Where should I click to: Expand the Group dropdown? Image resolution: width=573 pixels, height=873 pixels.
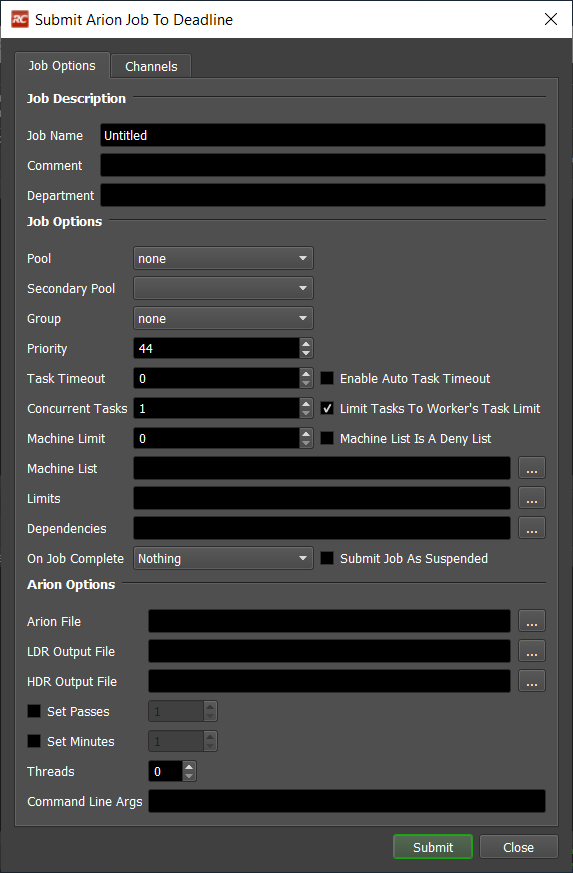tap(223, 318)
